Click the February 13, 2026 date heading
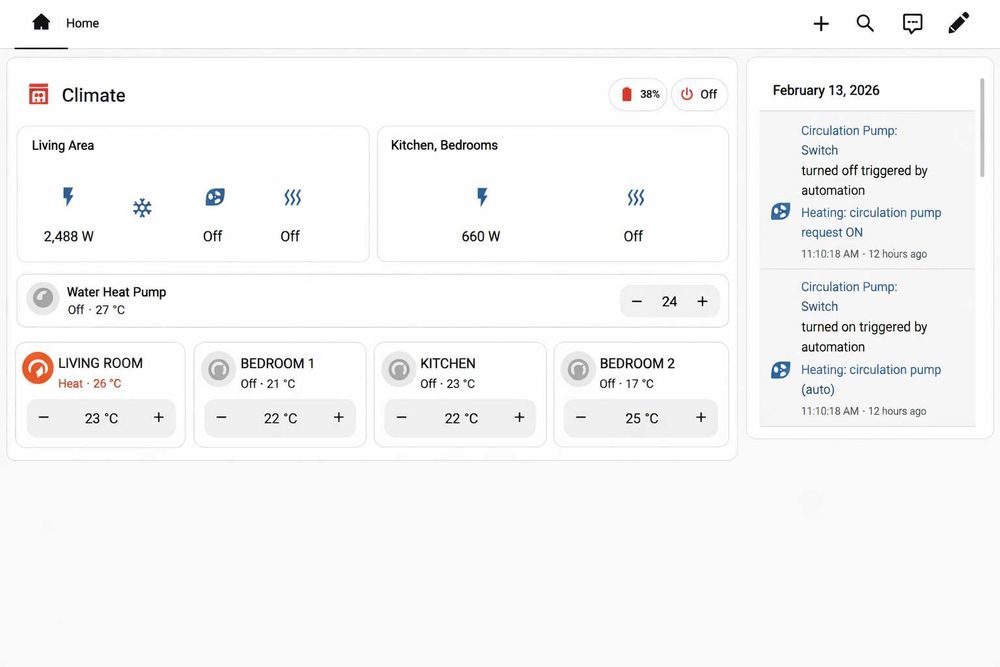Screen dimensions: 1000x667 (826, 91)
